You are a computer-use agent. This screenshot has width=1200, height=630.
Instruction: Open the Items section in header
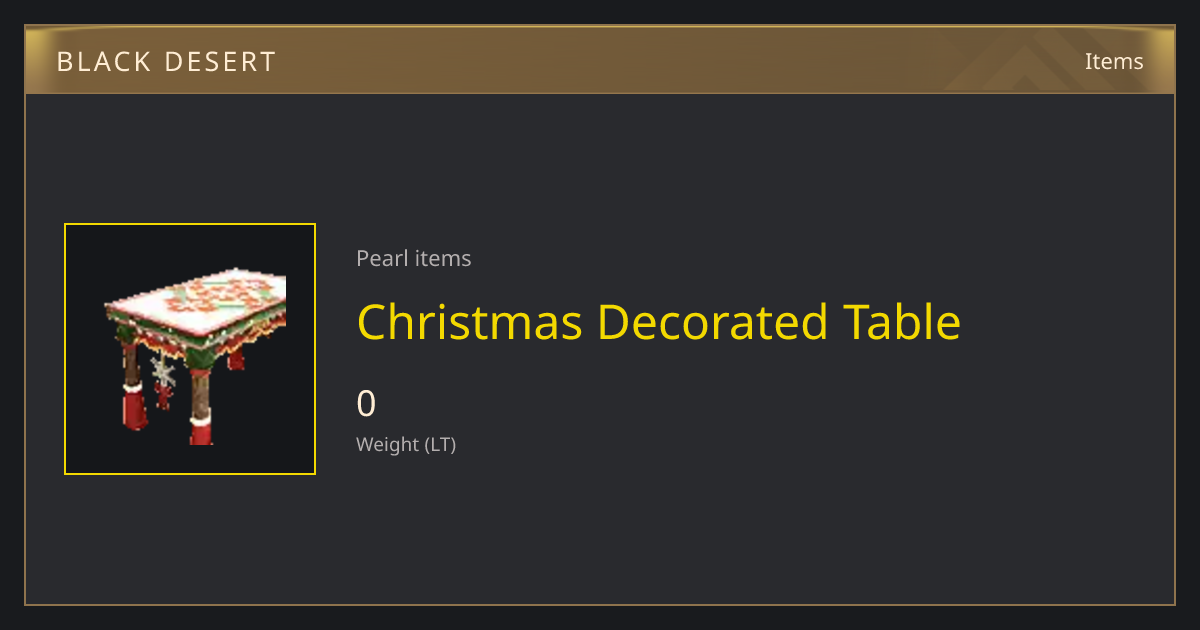click(x=1114, y=61)
